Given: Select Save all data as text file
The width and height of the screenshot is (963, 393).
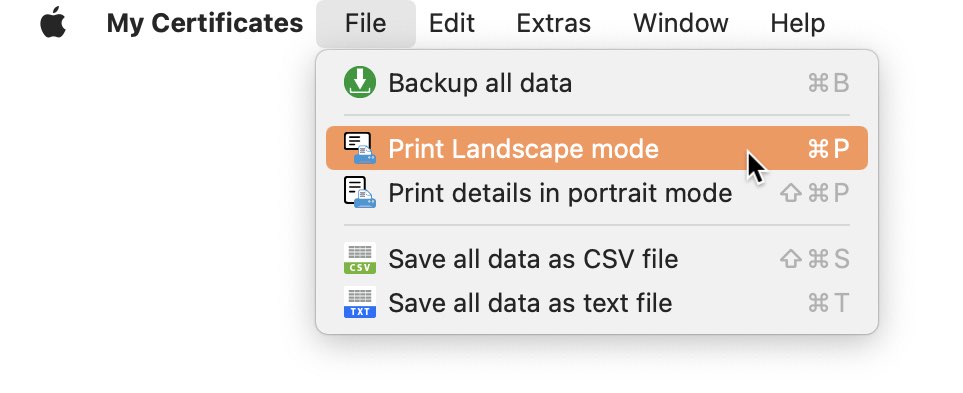Looking at the screenshot, I should pyautogui.click(x=597, y=303).
